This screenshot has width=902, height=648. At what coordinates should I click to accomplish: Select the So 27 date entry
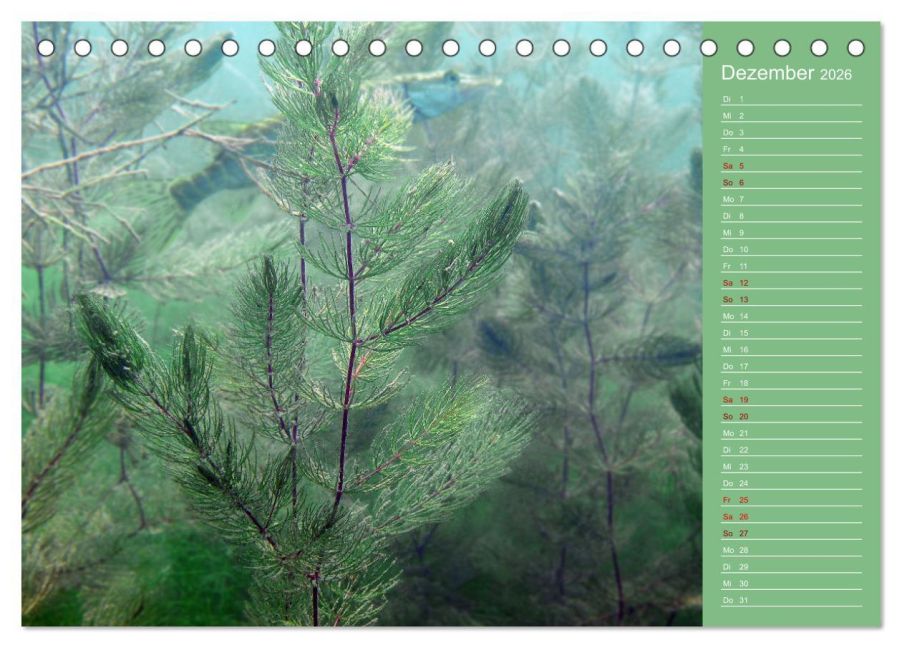[792, 533]
